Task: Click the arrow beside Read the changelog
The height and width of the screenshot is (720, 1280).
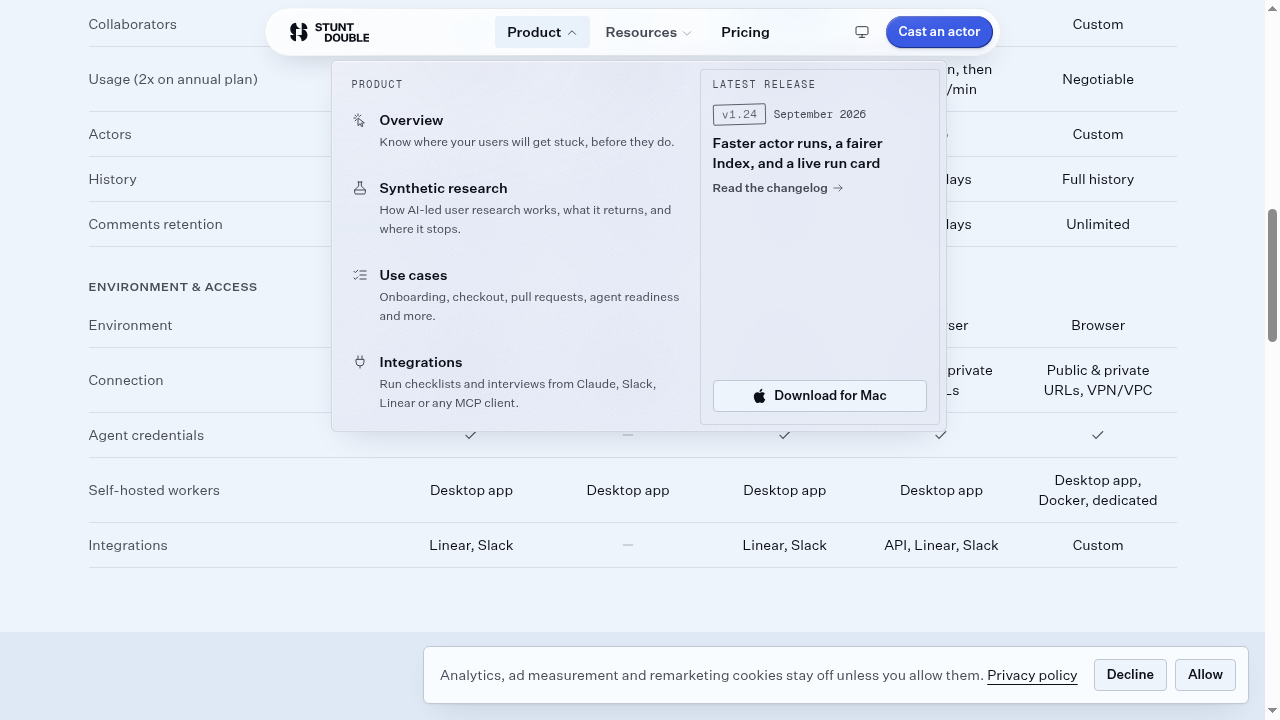Action: pos(838,188)
